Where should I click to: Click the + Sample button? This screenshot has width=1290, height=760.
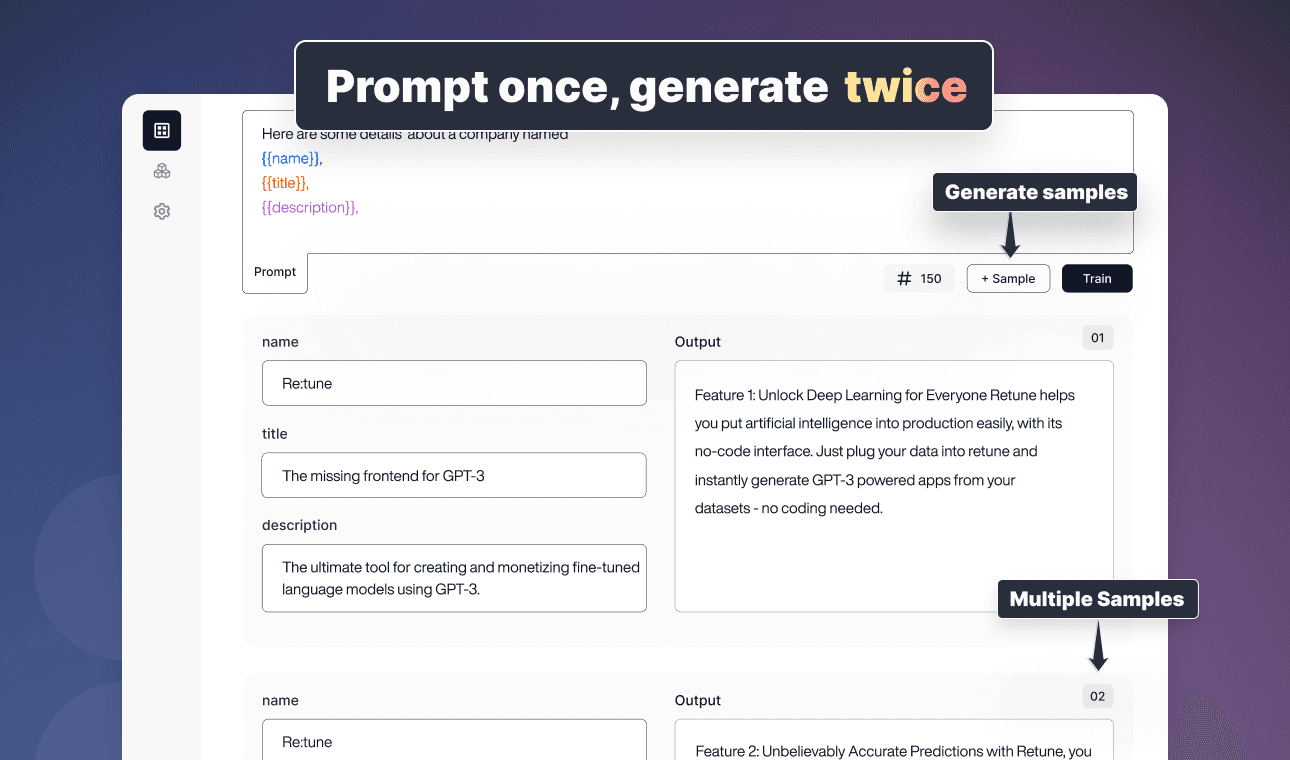tap(1008, 279)
